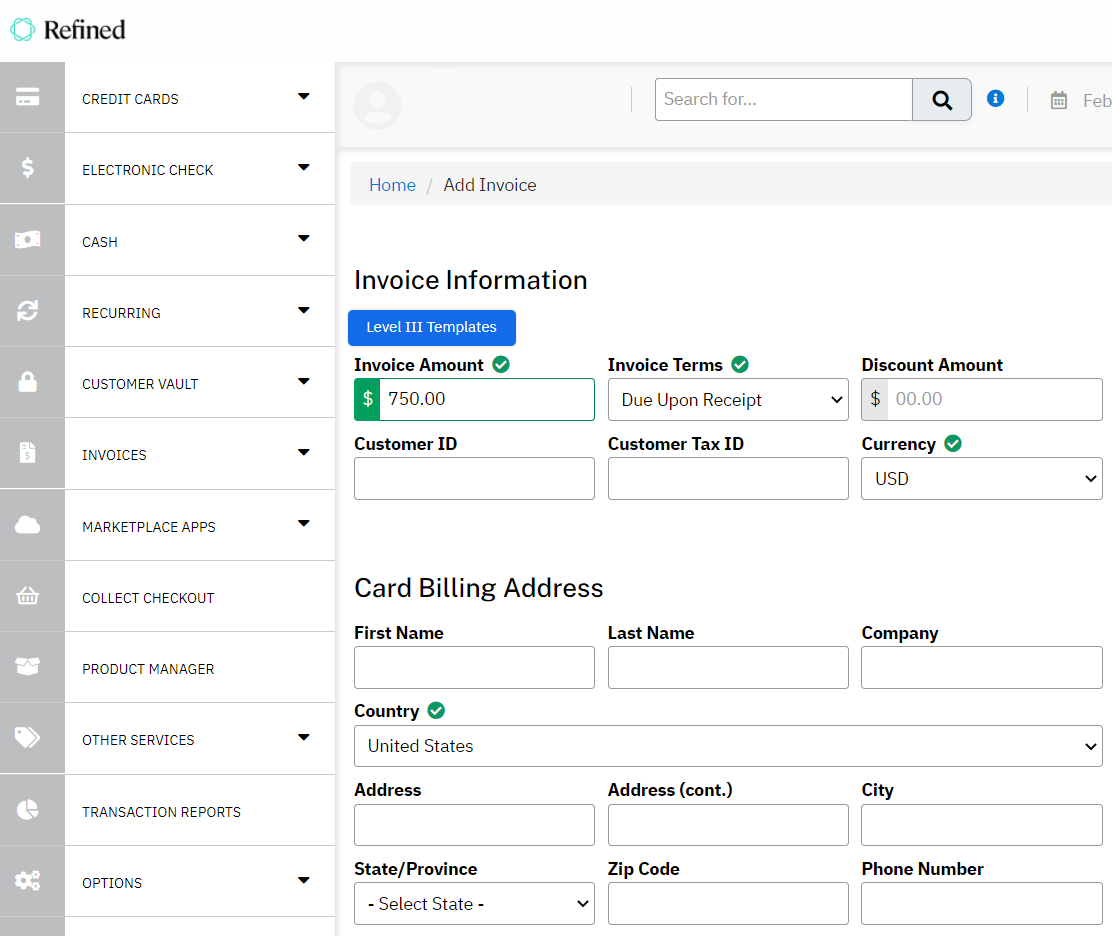Image resolution: width=1112 pixels, height=936 pixels.
Task: Open Product Manager menu item
Action: [148, 669]
